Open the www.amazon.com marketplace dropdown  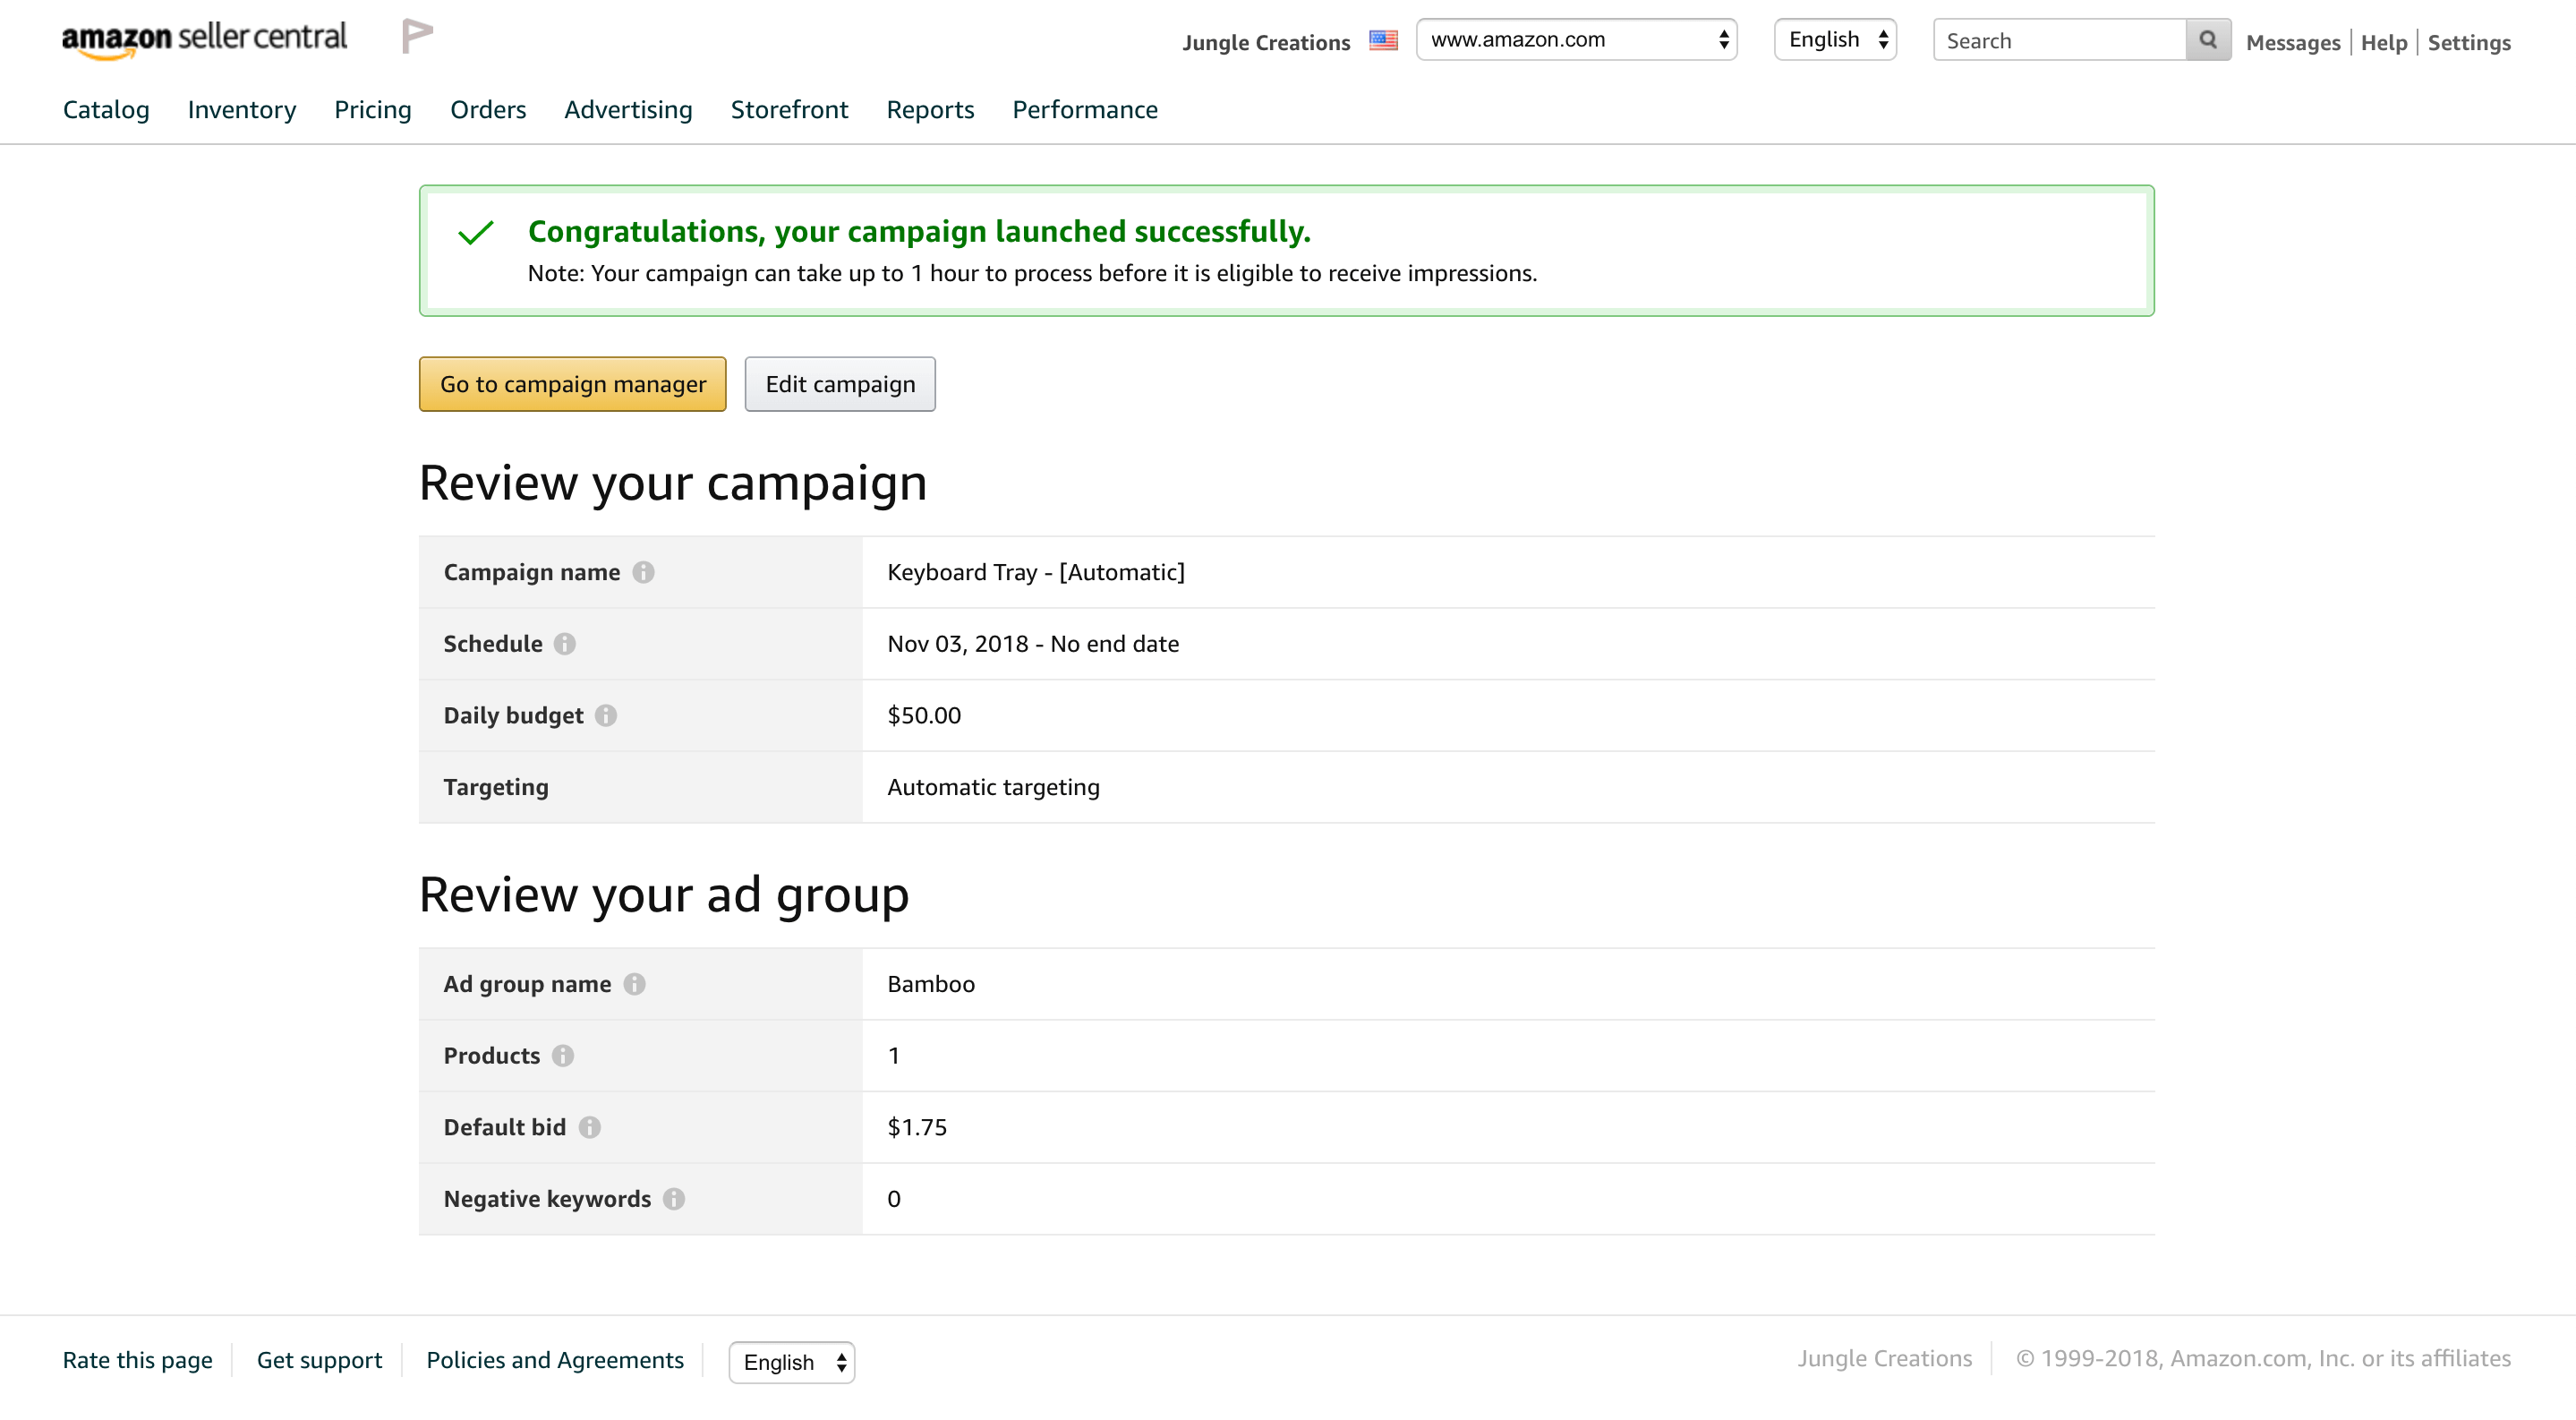pyautogui.click(x=1576, y=40)
